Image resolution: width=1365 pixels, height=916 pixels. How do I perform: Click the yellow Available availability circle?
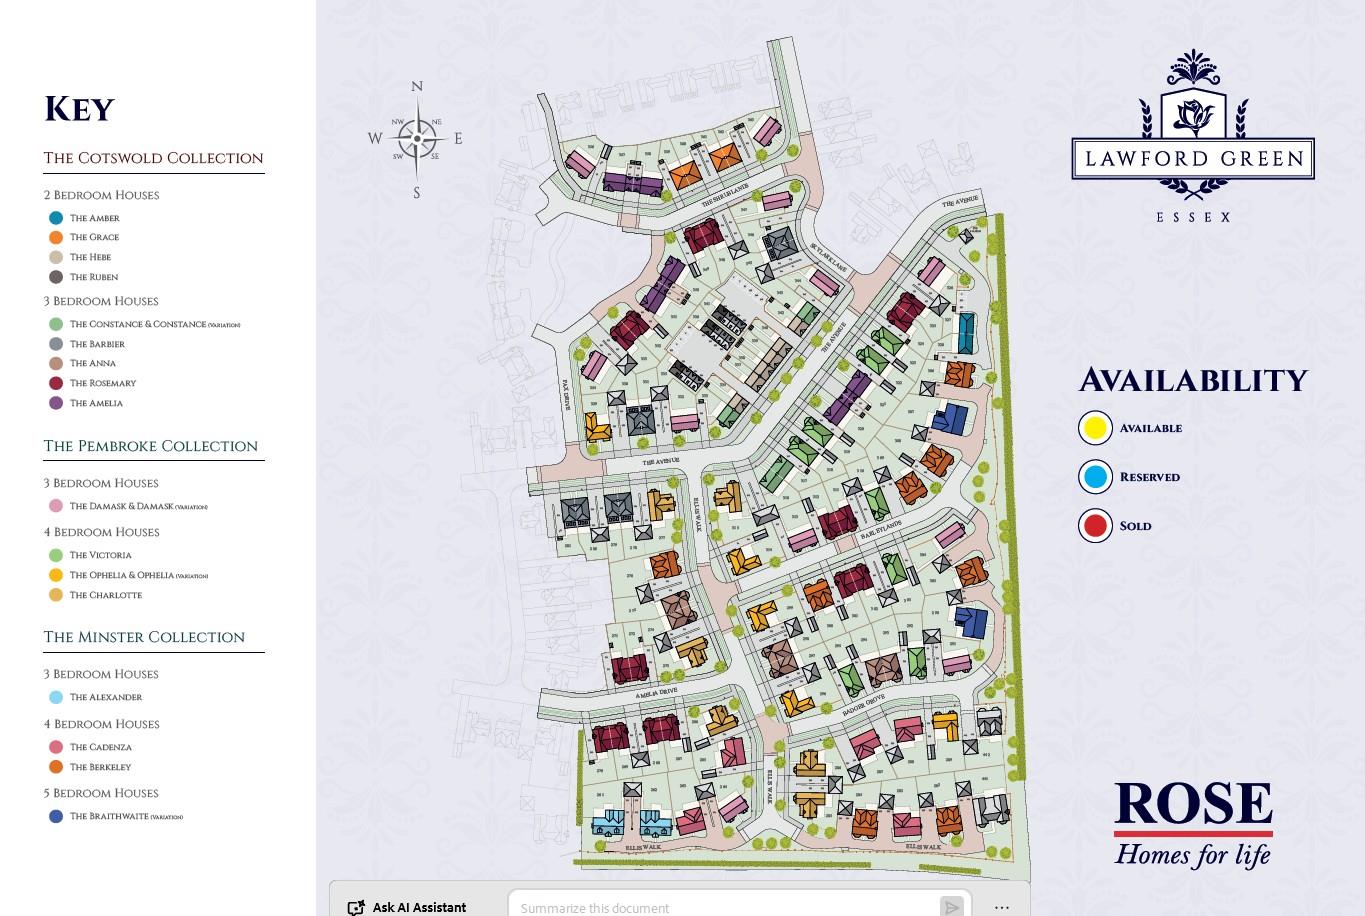(x=1095, y=428)
